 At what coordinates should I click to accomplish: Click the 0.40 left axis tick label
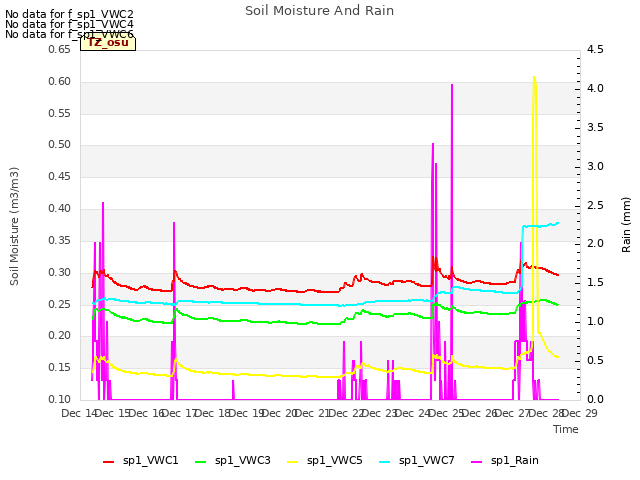(60, 209)
